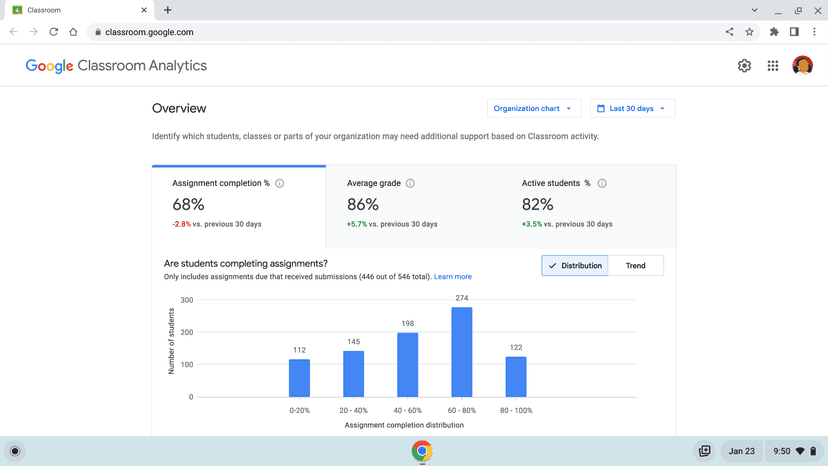Click the 'Assignment completion distribution' axis label
The height and width of the screenshot is (466, 828).
click(x=404, y=425)
